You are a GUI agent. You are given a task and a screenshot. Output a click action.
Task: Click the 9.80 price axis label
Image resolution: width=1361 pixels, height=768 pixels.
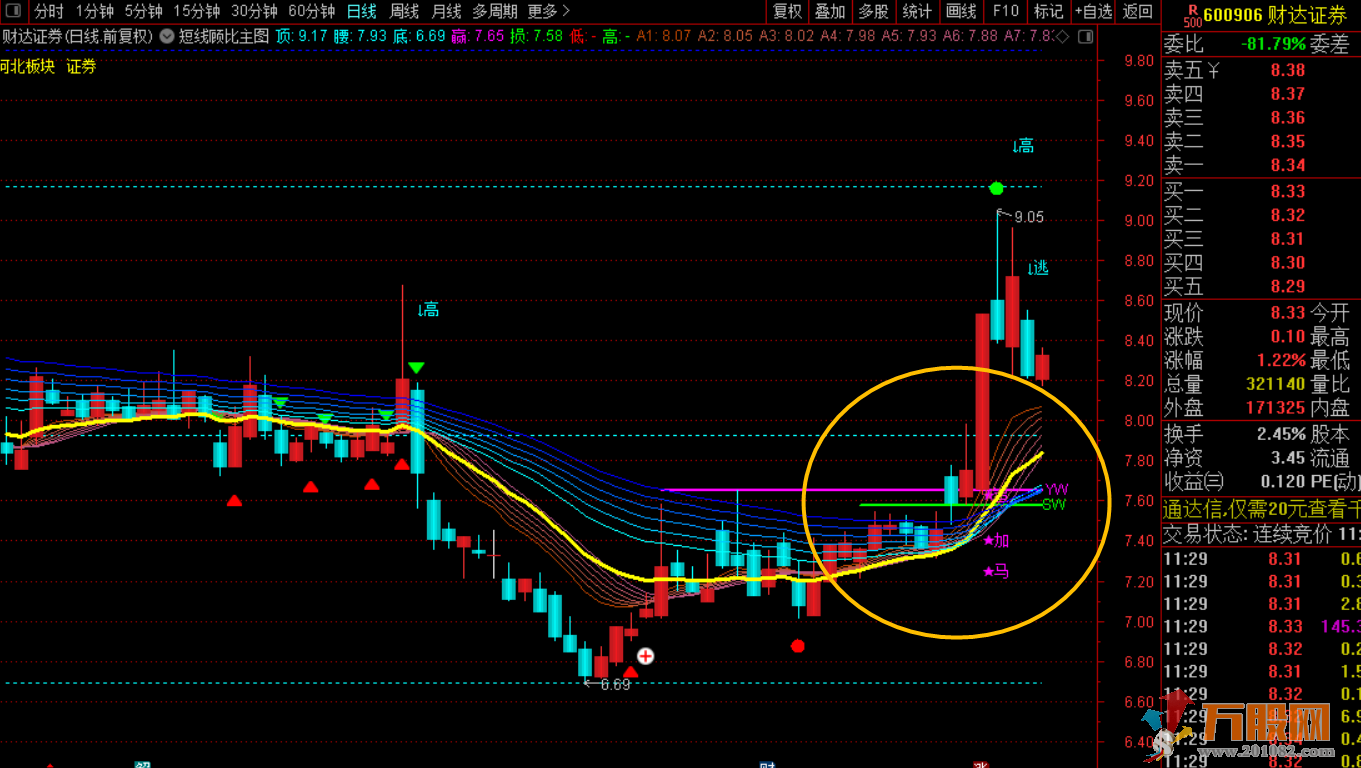coord(1140,60)
